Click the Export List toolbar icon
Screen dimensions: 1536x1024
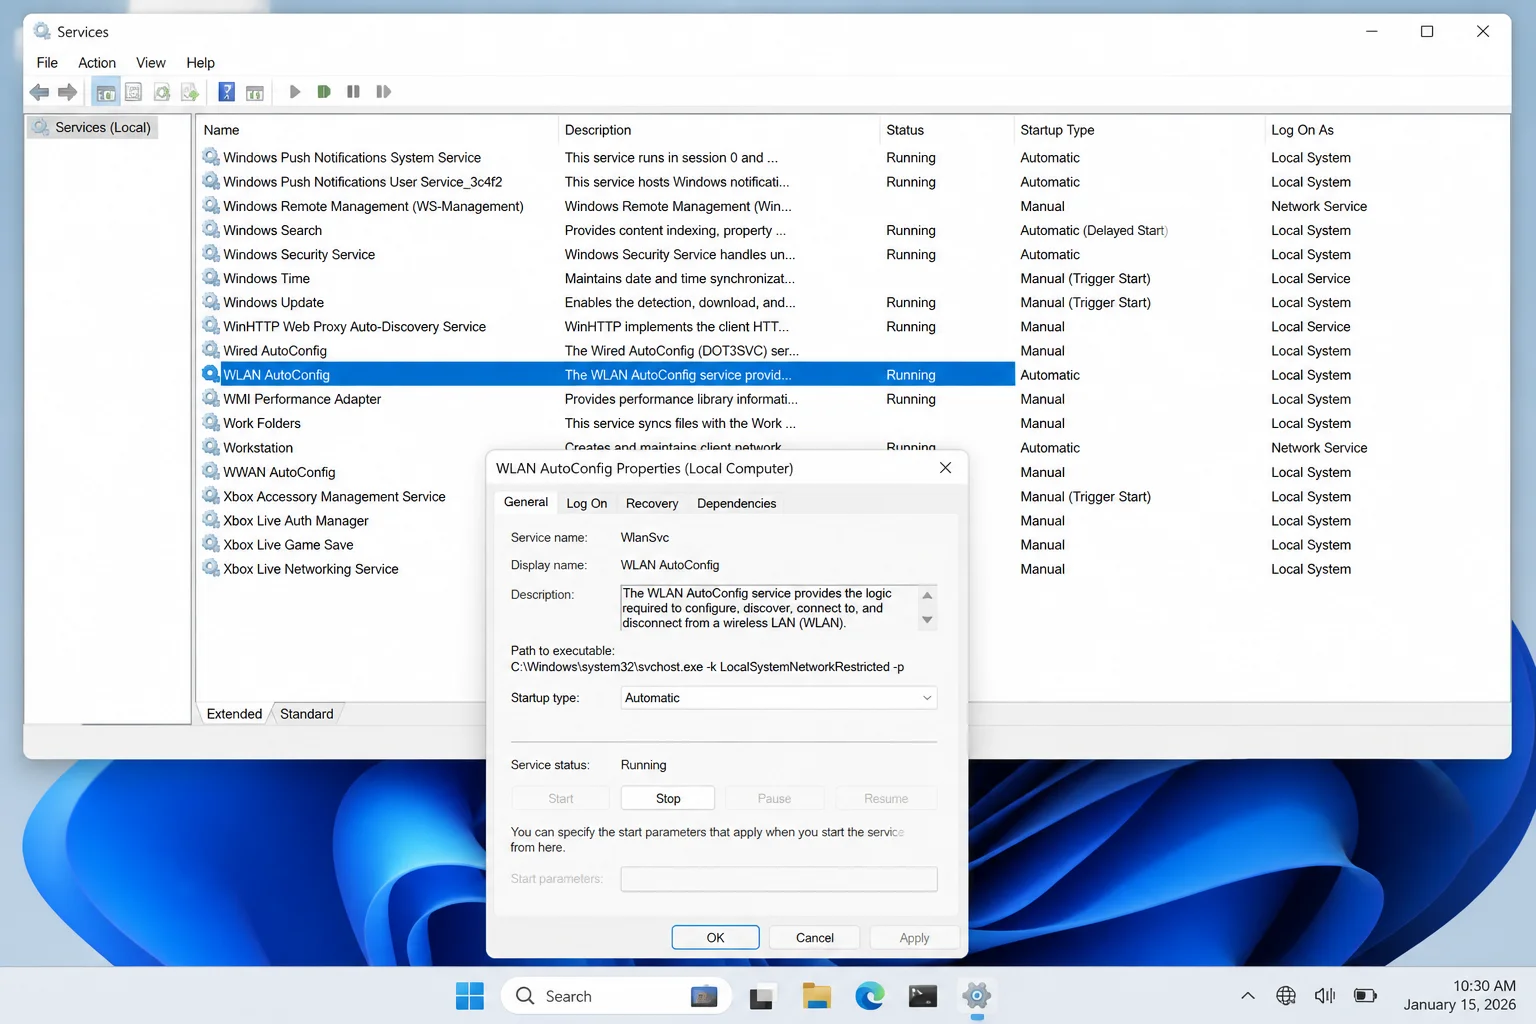tap(189, 92)
